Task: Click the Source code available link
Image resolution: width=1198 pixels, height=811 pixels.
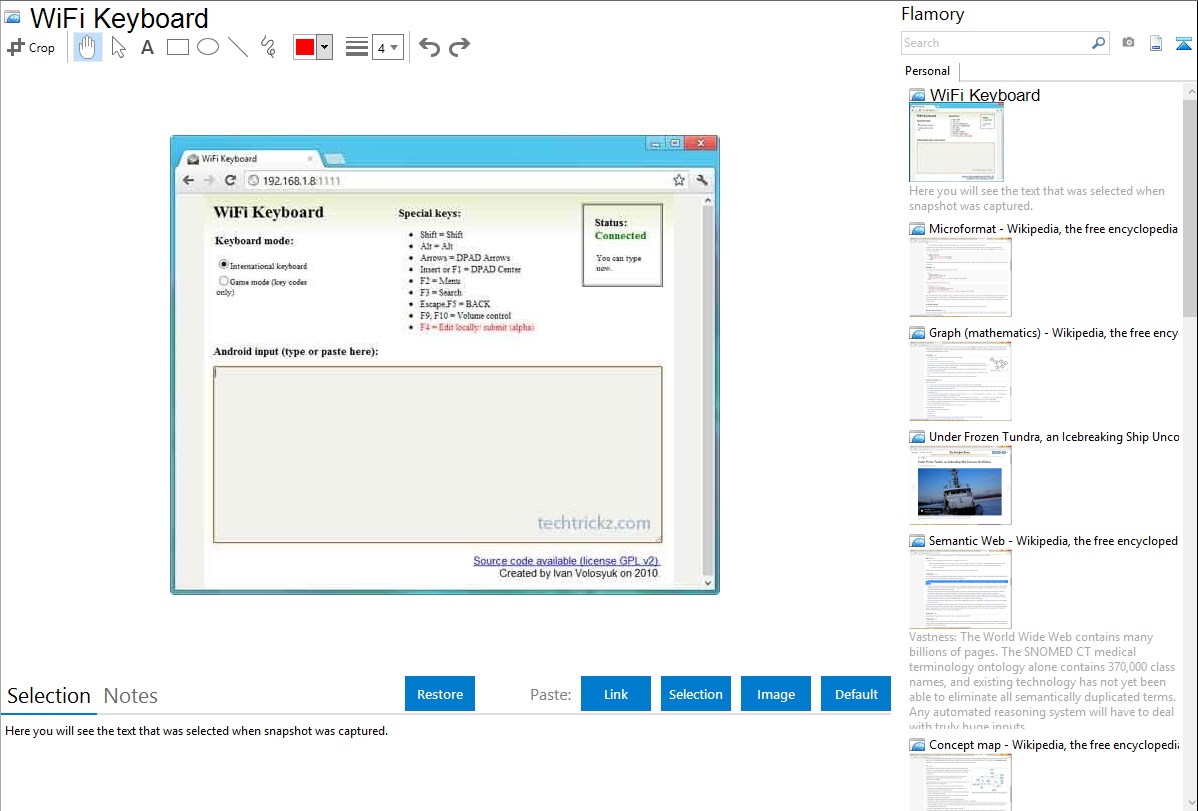Action: point(566,560)
